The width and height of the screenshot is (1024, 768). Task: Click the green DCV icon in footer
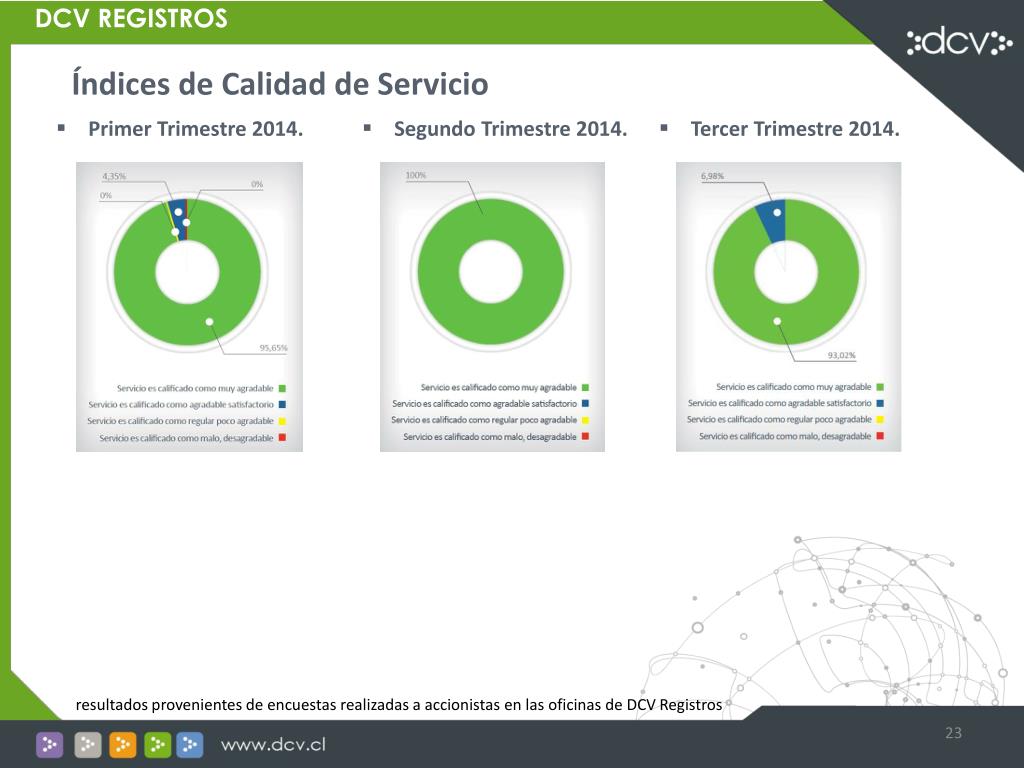pos(157,744)
